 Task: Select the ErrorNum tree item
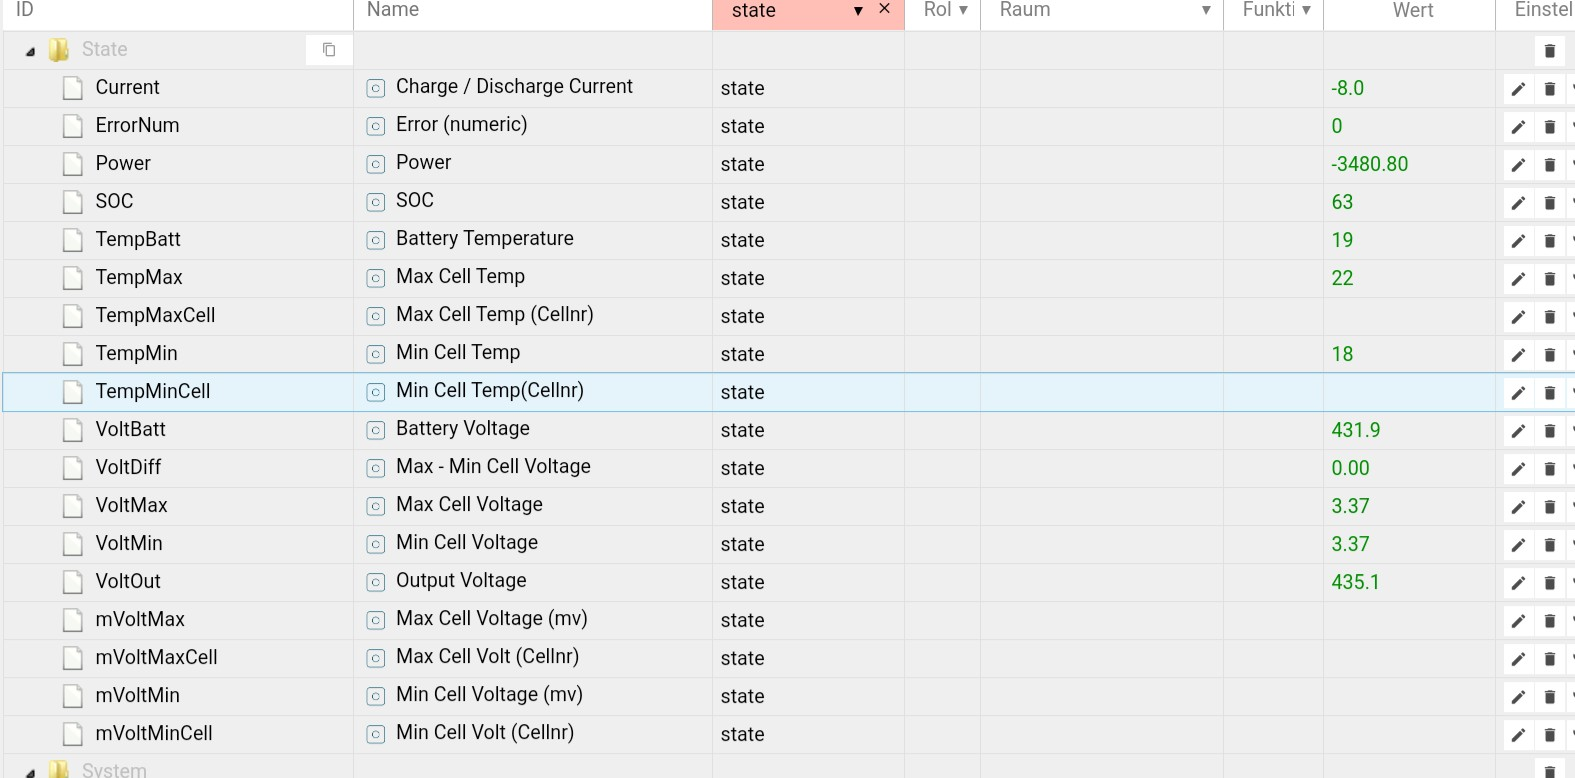point(137,125)
